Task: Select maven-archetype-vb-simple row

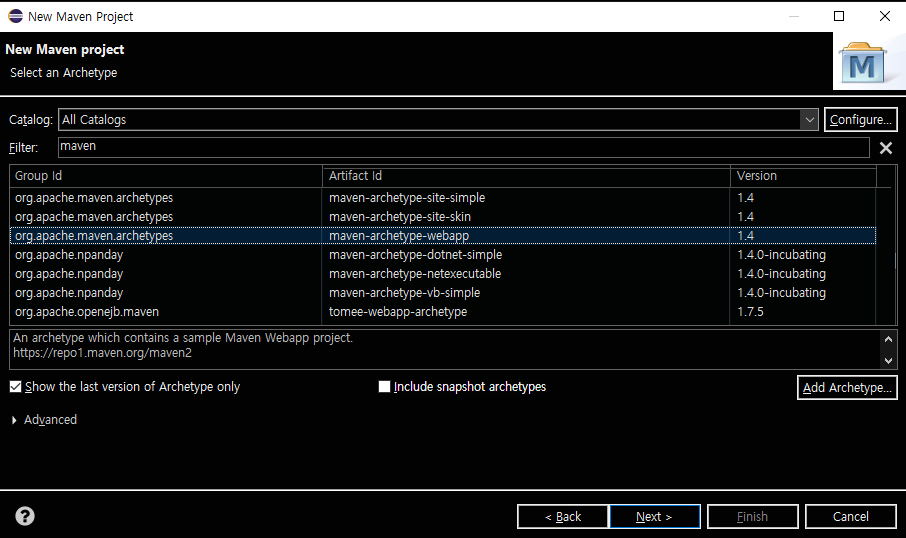Action: click(443, 293)
